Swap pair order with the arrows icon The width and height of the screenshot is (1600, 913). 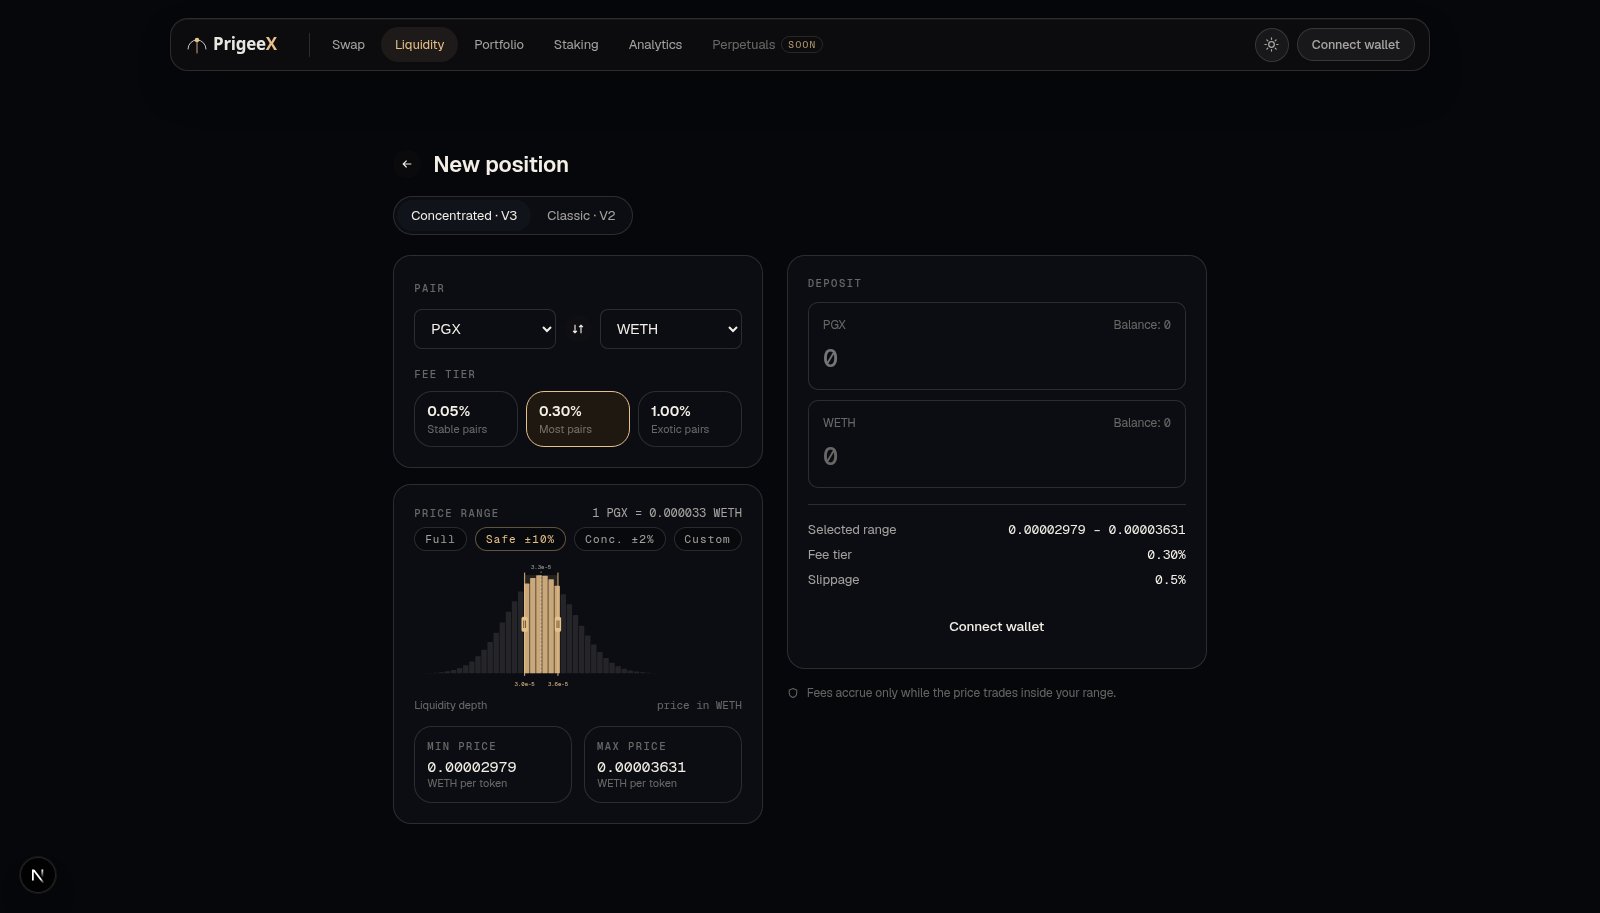[578, 329]
